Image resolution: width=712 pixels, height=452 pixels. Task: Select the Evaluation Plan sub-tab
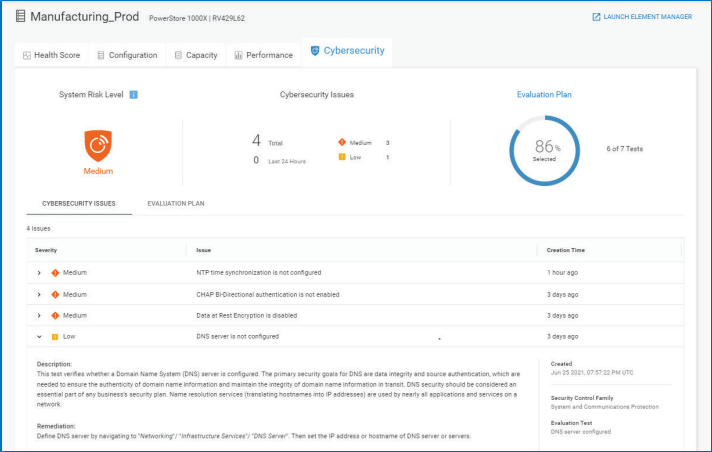[176, 204]
